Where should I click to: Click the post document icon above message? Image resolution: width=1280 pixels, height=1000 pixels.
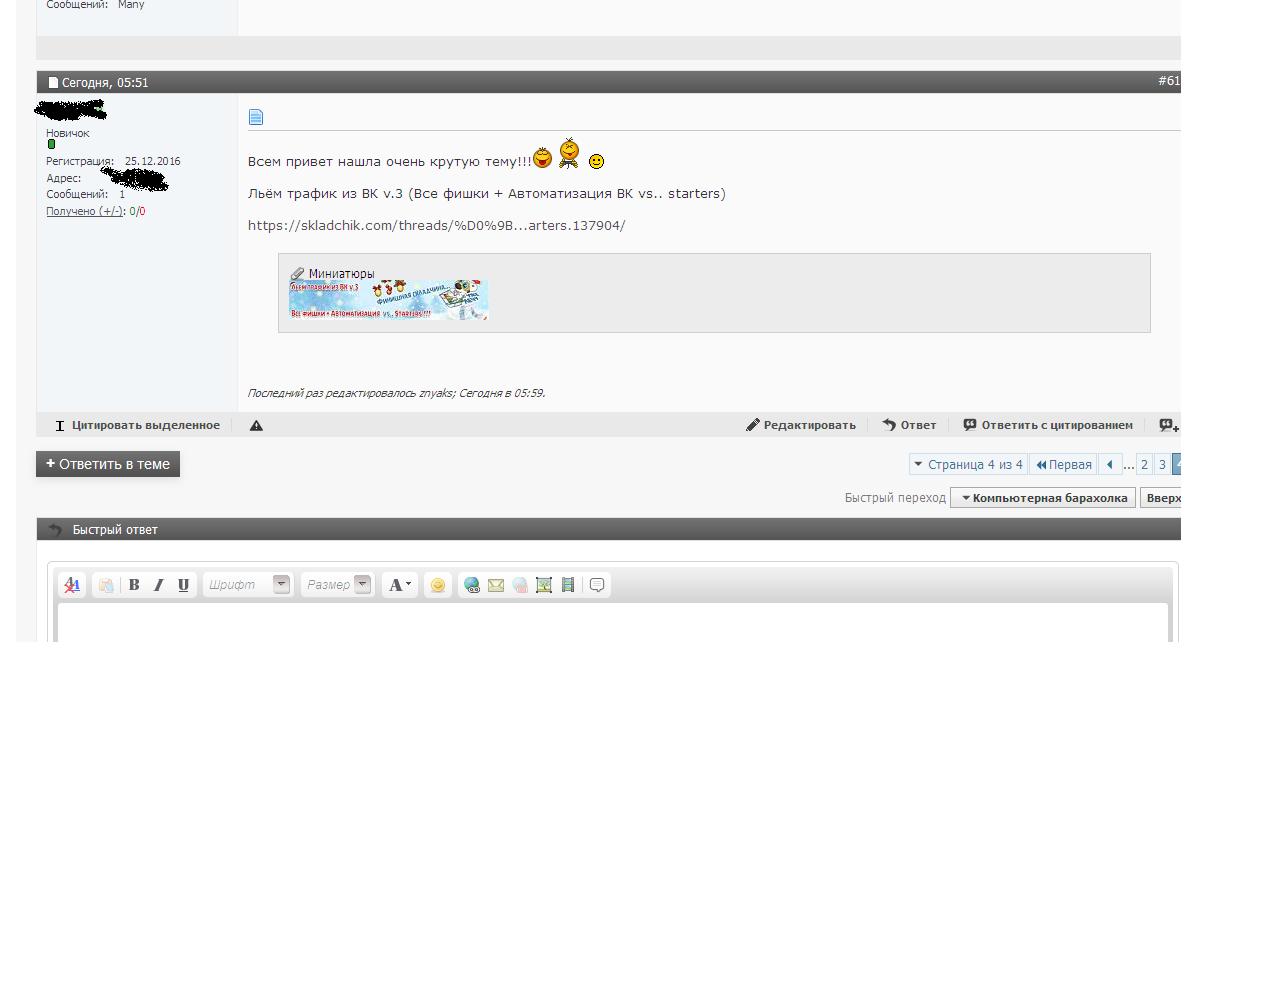pyautogui.click(x=256, y=117)
